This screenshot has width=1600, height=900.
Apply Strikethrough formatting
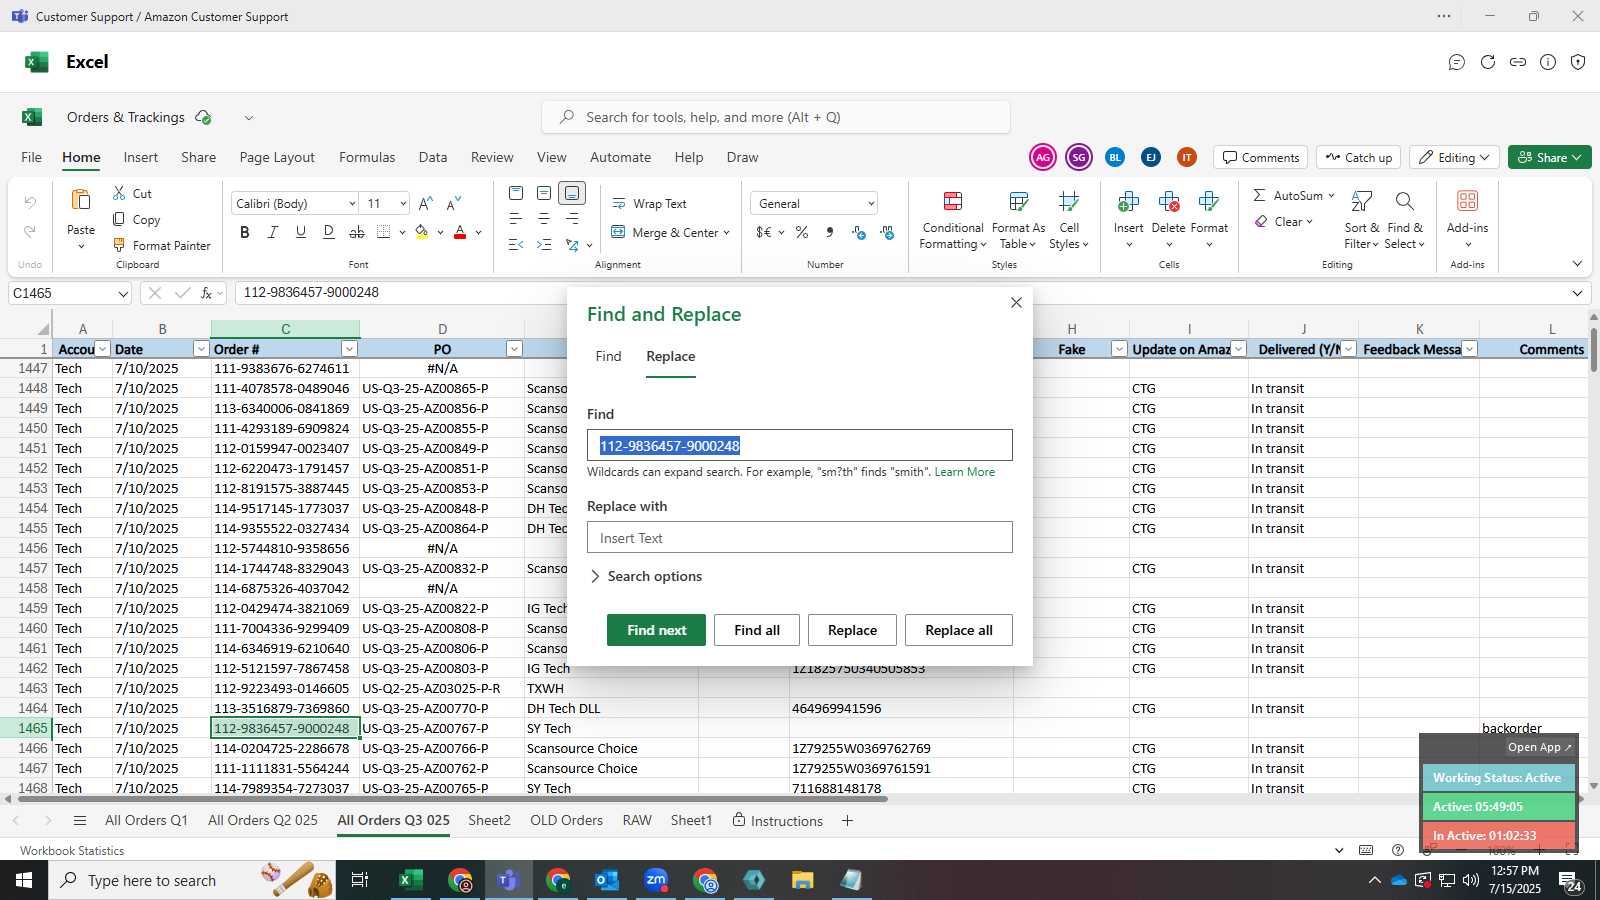pyautogui.click(x=356, y=232)
